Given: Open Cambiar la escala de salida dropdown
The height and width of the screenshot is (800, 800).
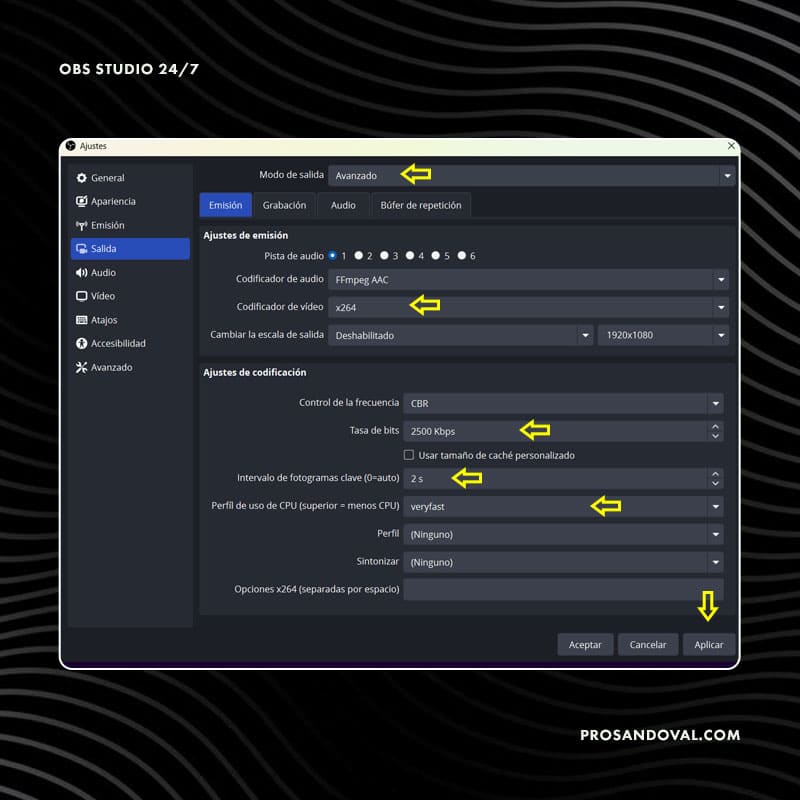Looking at the screenshot, I should [x=460, y=335].
